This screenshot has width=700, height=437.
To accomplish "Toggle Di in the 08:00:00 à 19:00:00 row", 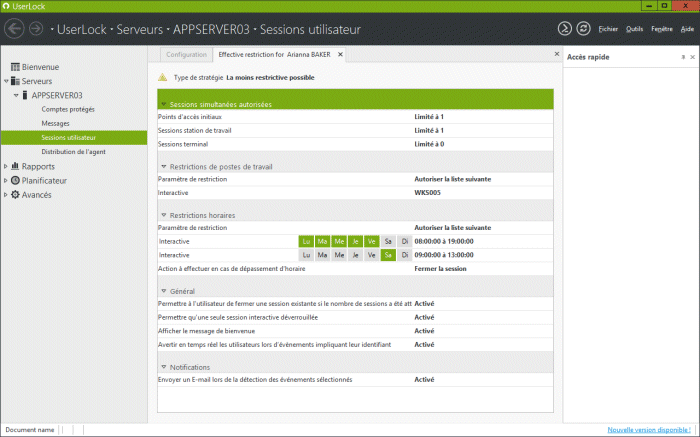I will pos(404,241).
